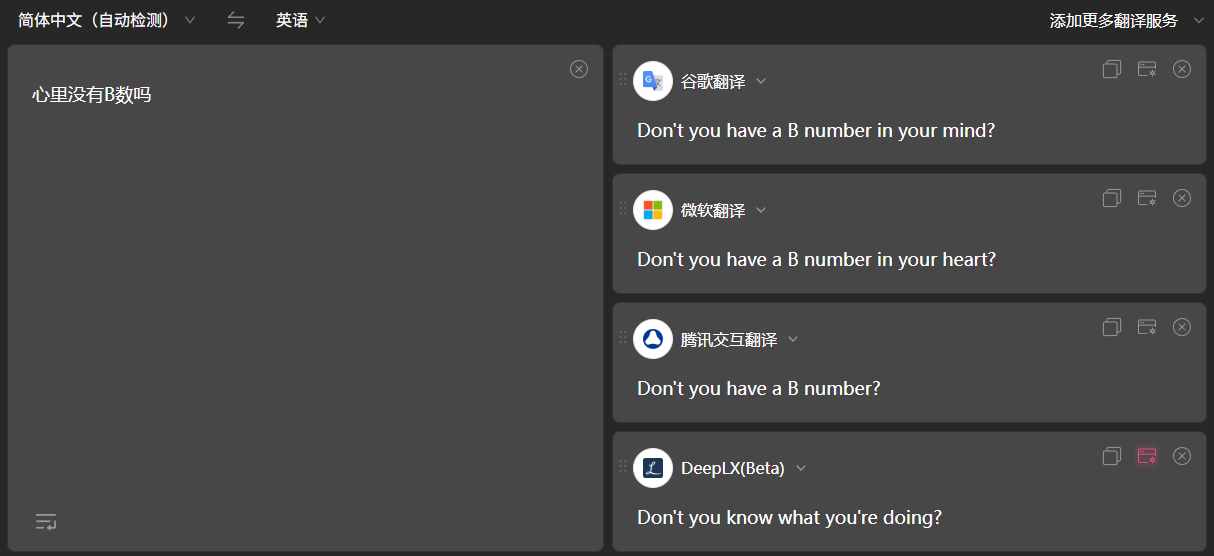Open the 英语 target language dropdown

click(x=301, y=20)
